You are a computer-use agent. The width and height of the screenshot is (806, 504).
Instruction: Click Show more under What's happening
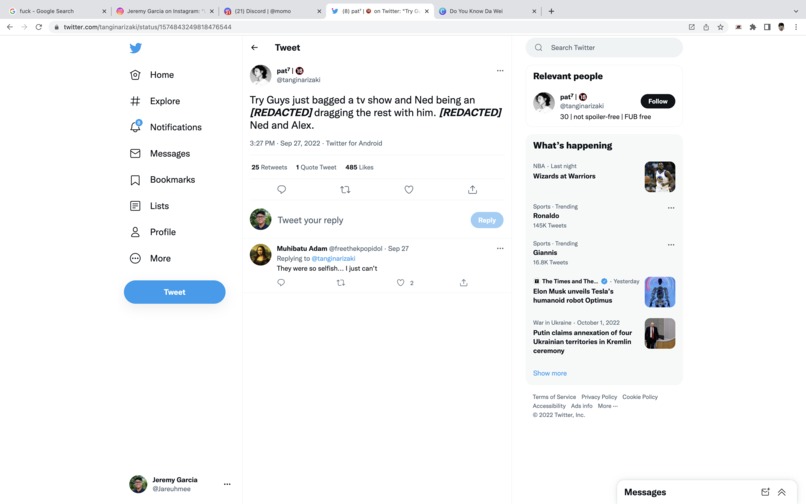pyautogui.click(x=549, y=373)
